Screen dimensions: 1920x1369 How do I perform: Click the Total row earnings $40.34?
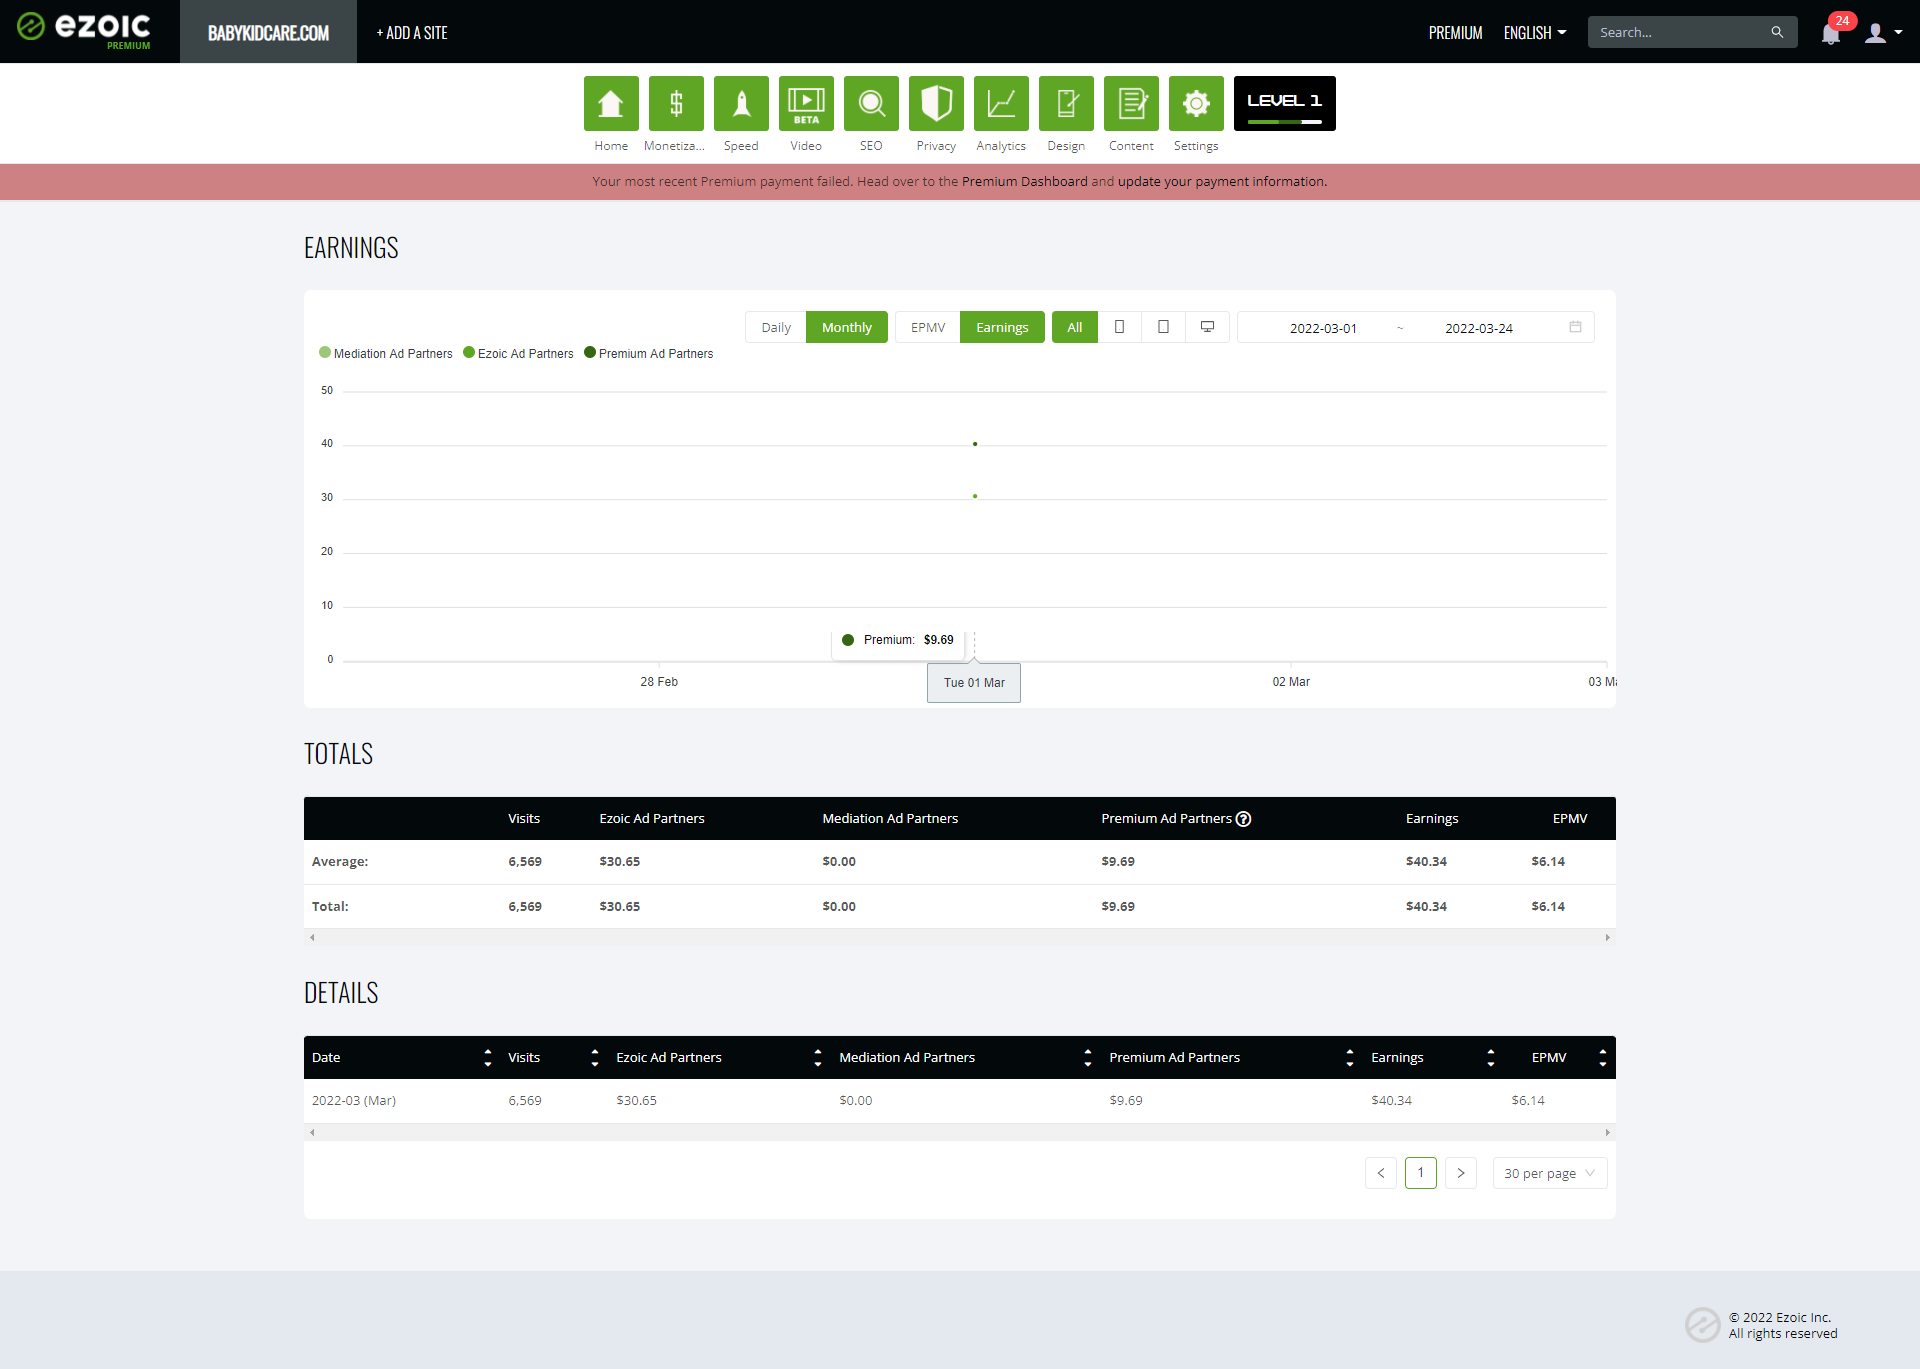point(1426,907)
